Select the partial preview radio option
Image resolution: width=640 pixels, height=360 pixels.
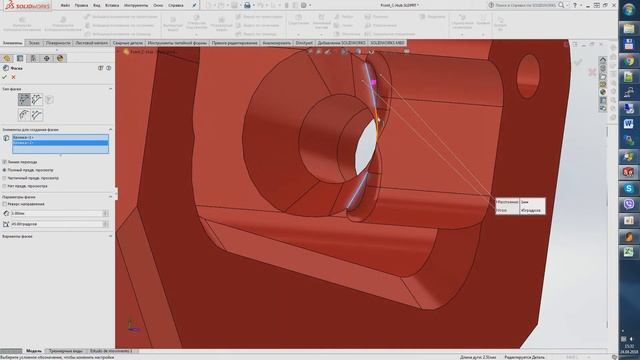[x=4, y=178]
